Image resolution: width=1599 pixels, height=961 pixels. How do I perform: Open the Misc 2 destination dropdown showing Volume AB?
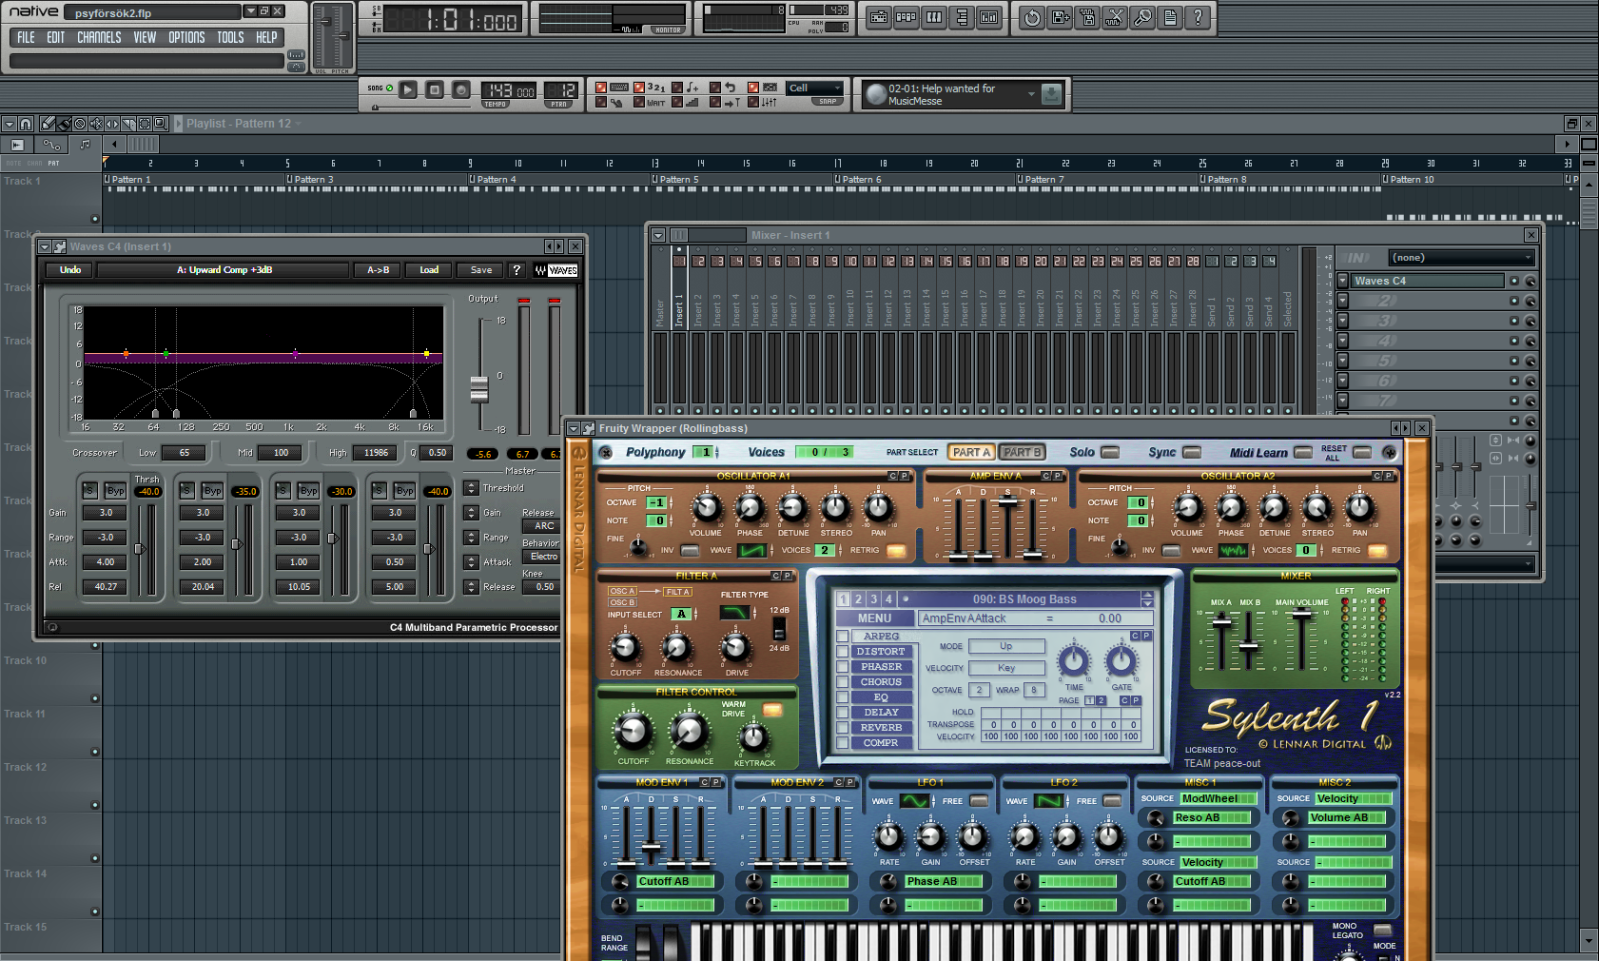pos(1347,818)
